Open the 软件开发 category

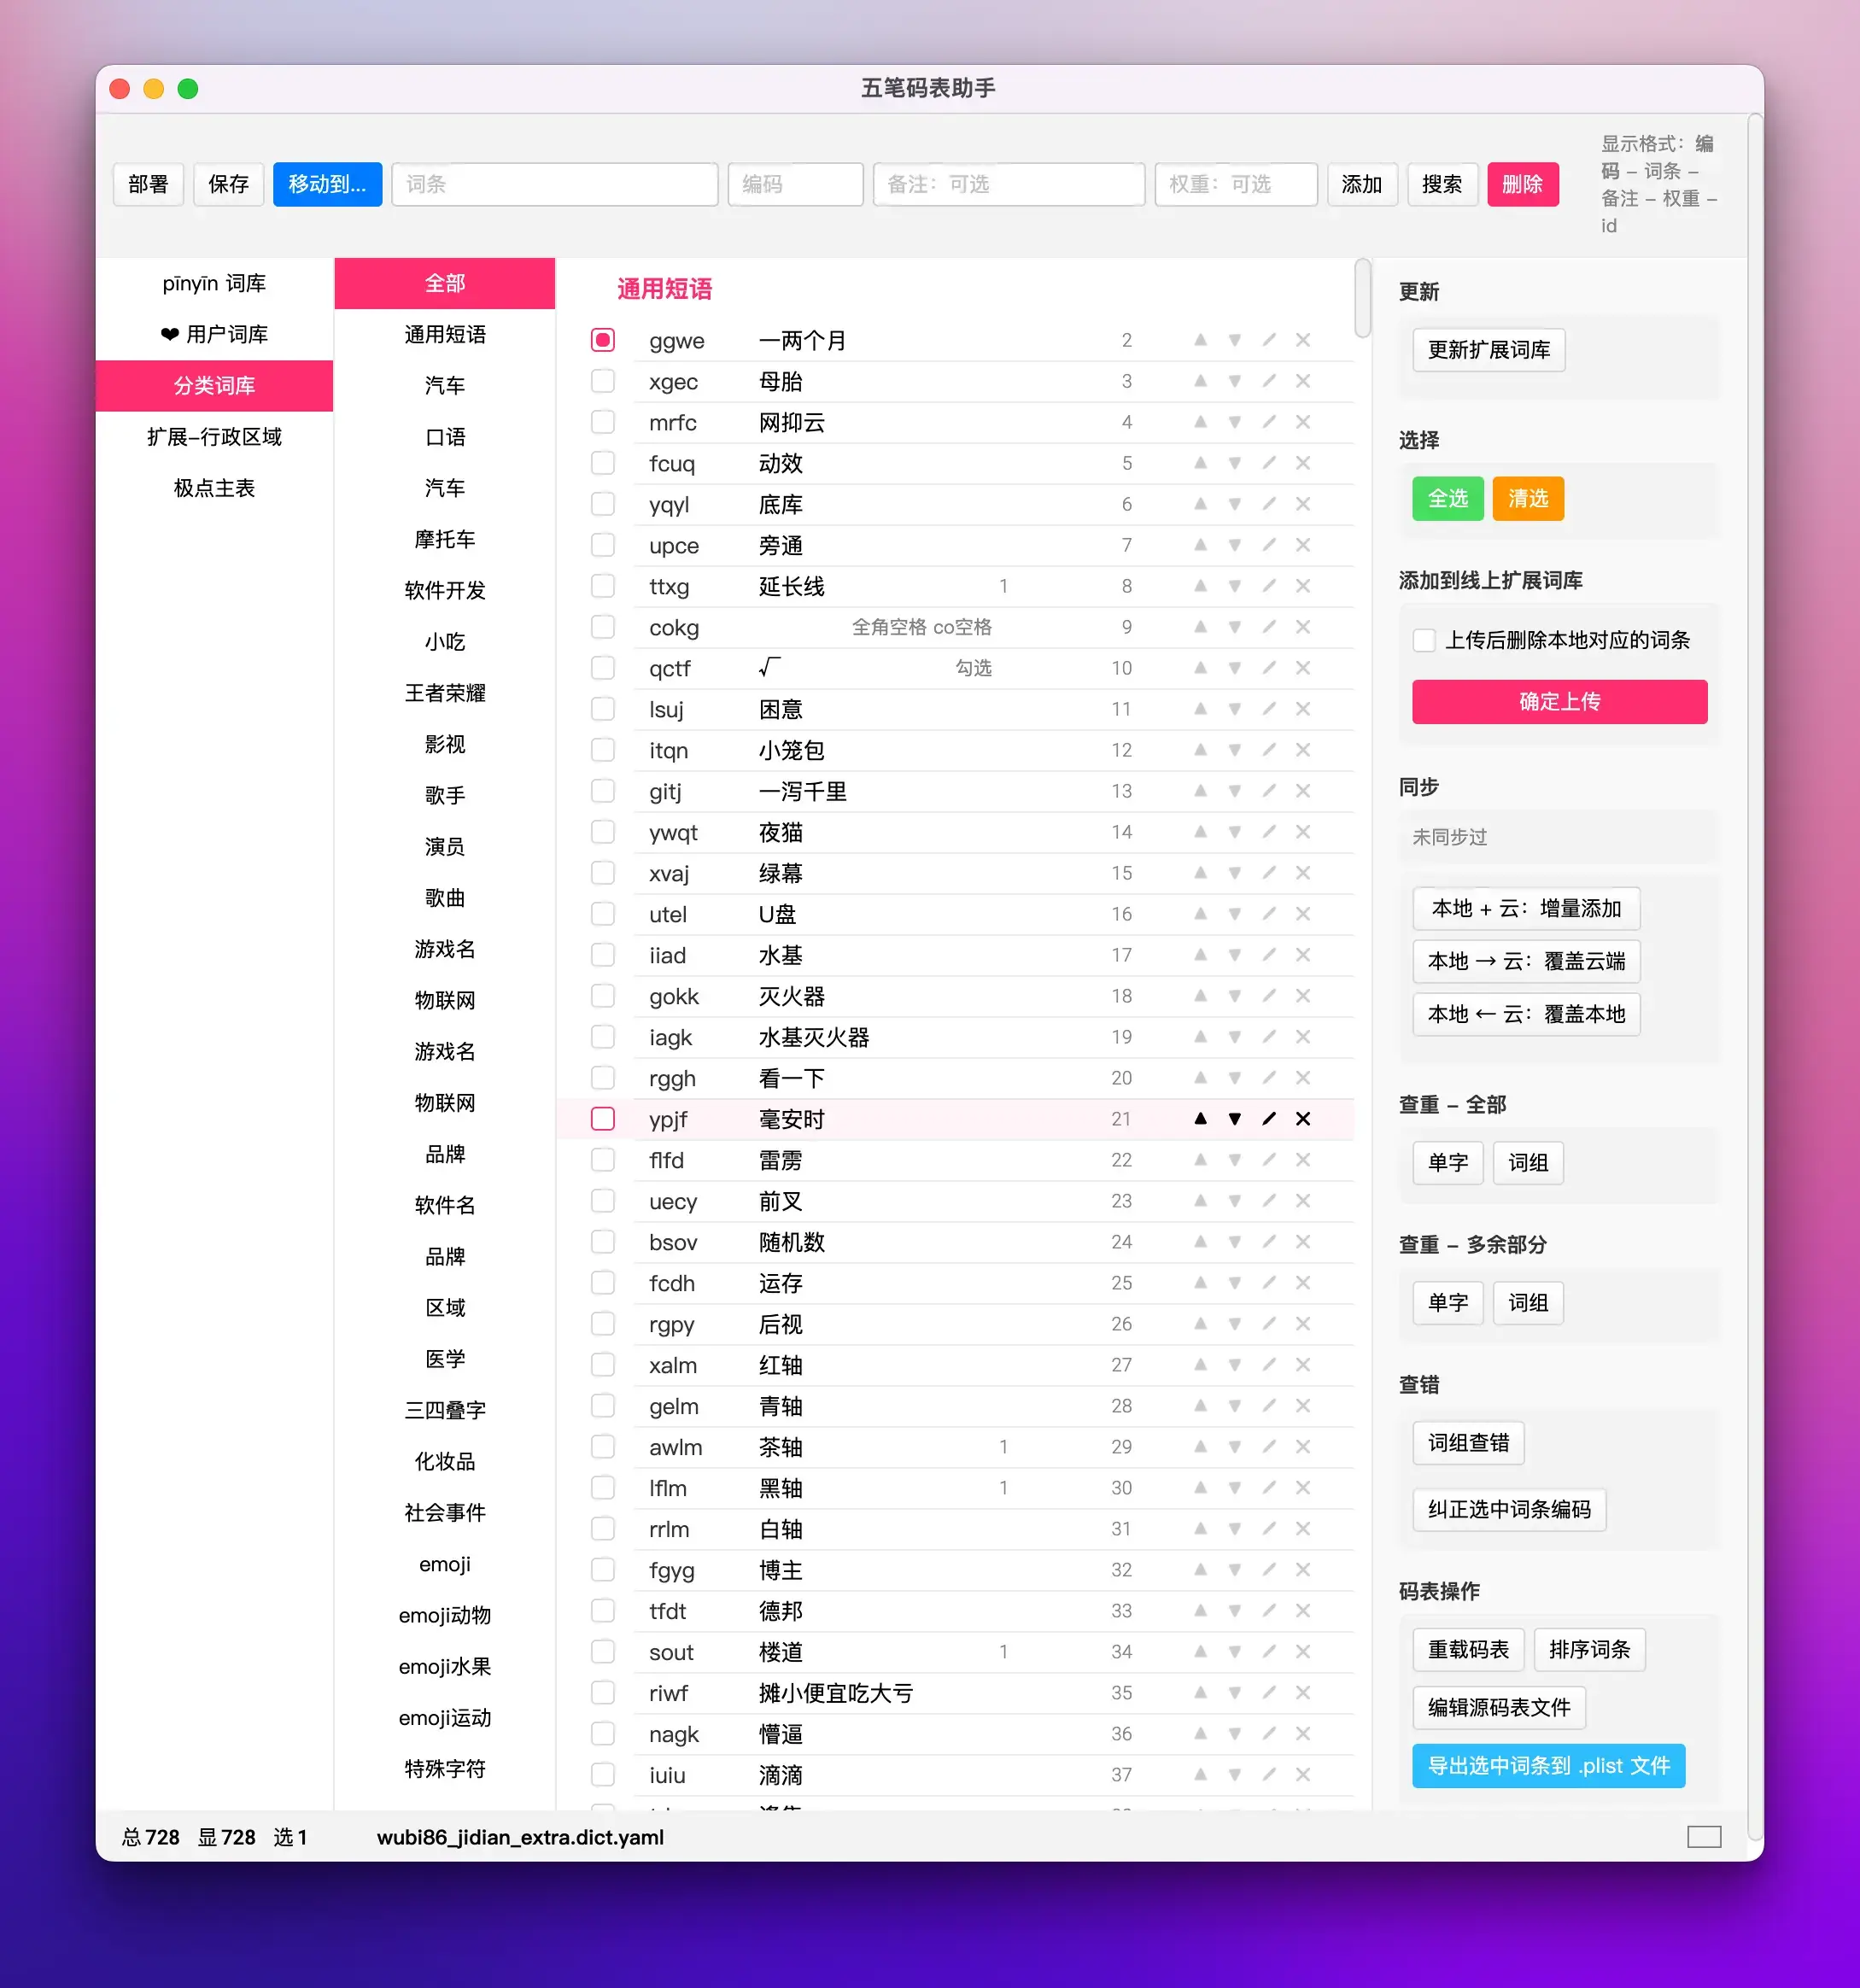click(x=444, y=590)
